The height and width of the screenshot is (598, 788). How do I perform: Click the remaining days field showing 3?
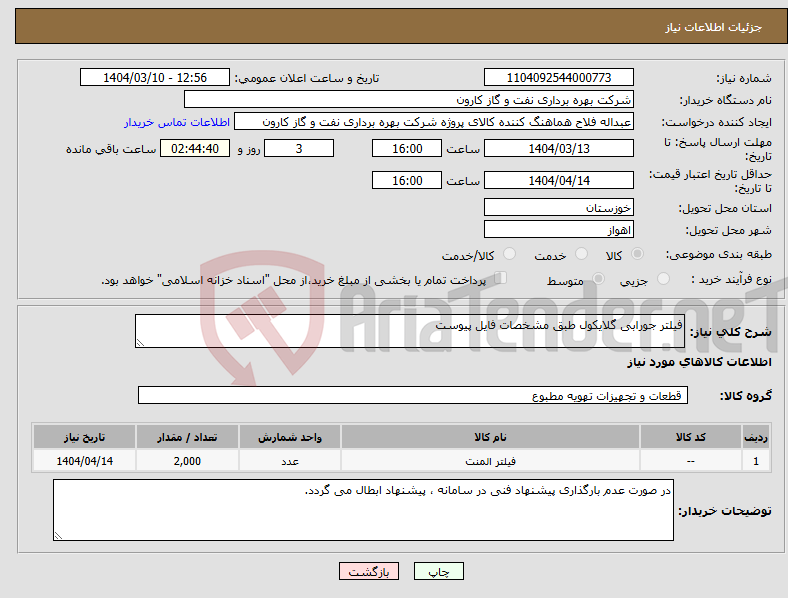299,149
